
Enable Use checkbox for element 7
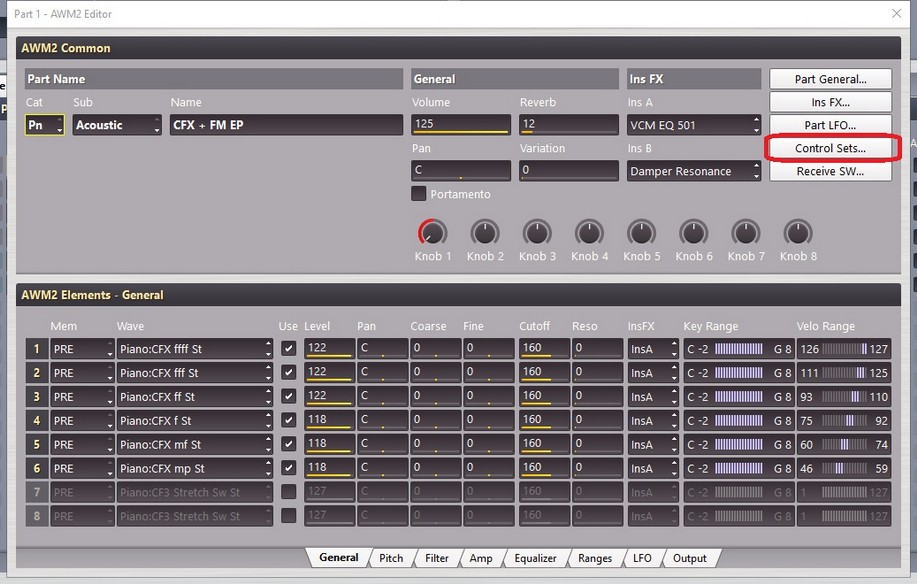[288, 492]
